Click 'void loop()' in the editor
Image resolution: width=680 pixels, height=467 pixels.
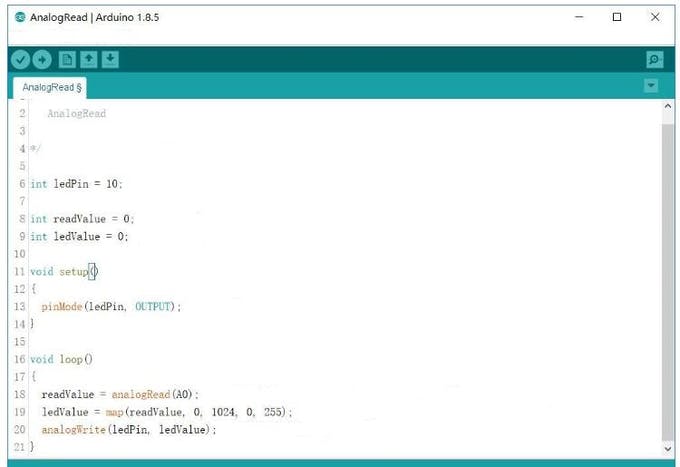coord(61,359)
